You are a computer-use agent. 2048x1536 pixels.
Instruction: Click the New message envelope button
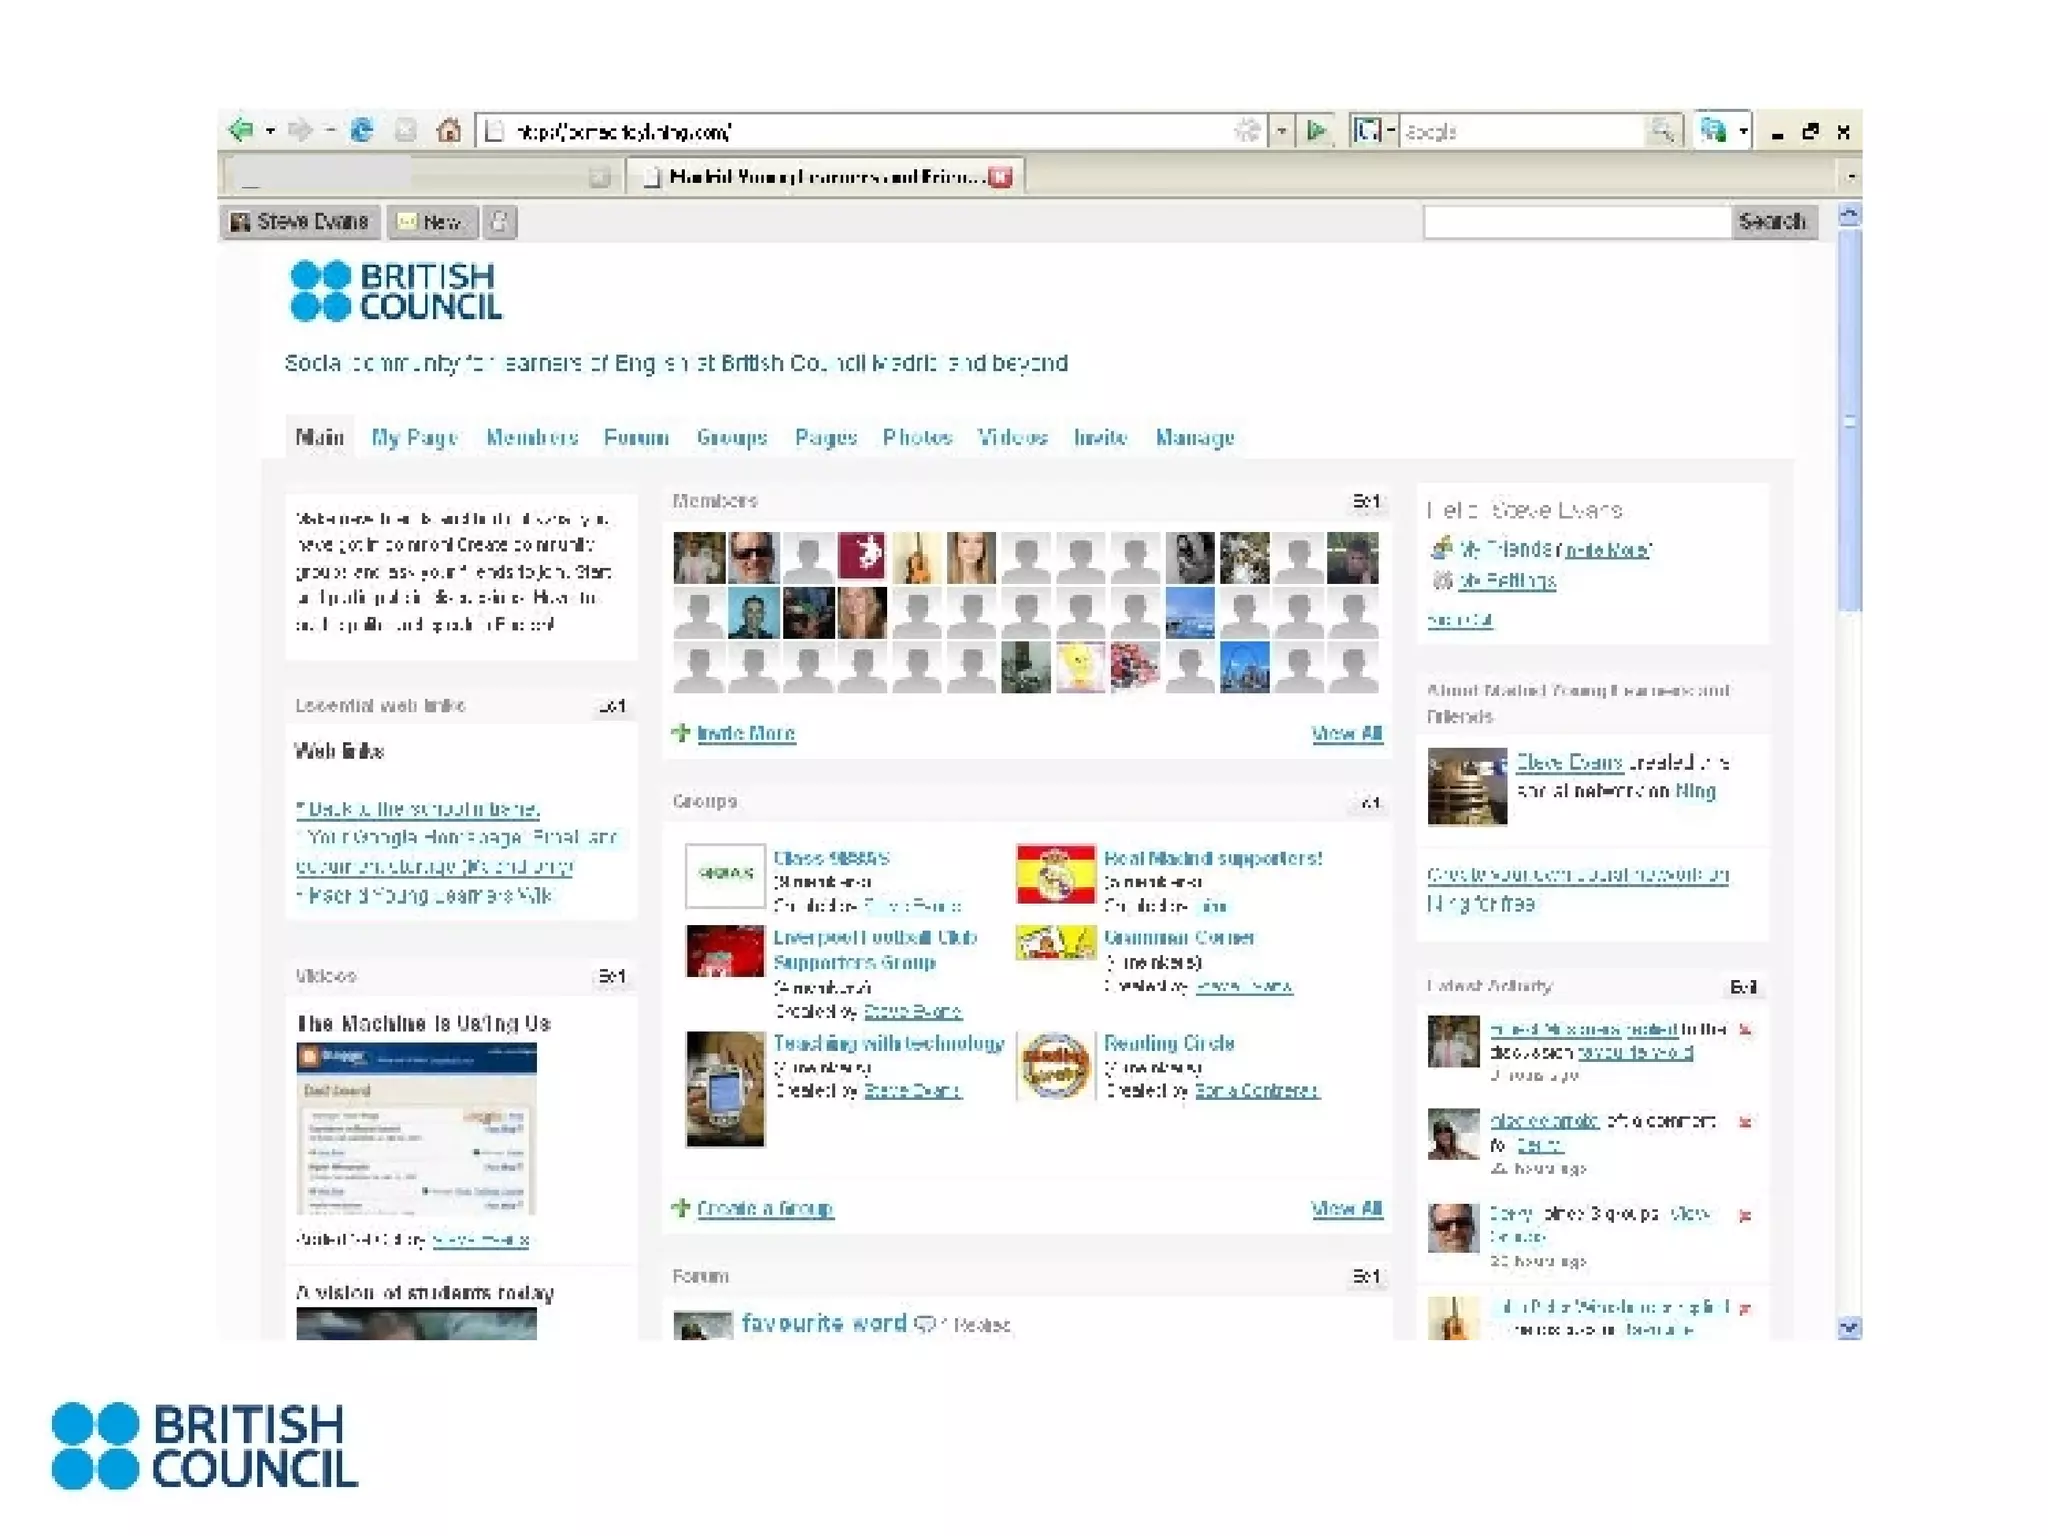[x=430, y=222]
